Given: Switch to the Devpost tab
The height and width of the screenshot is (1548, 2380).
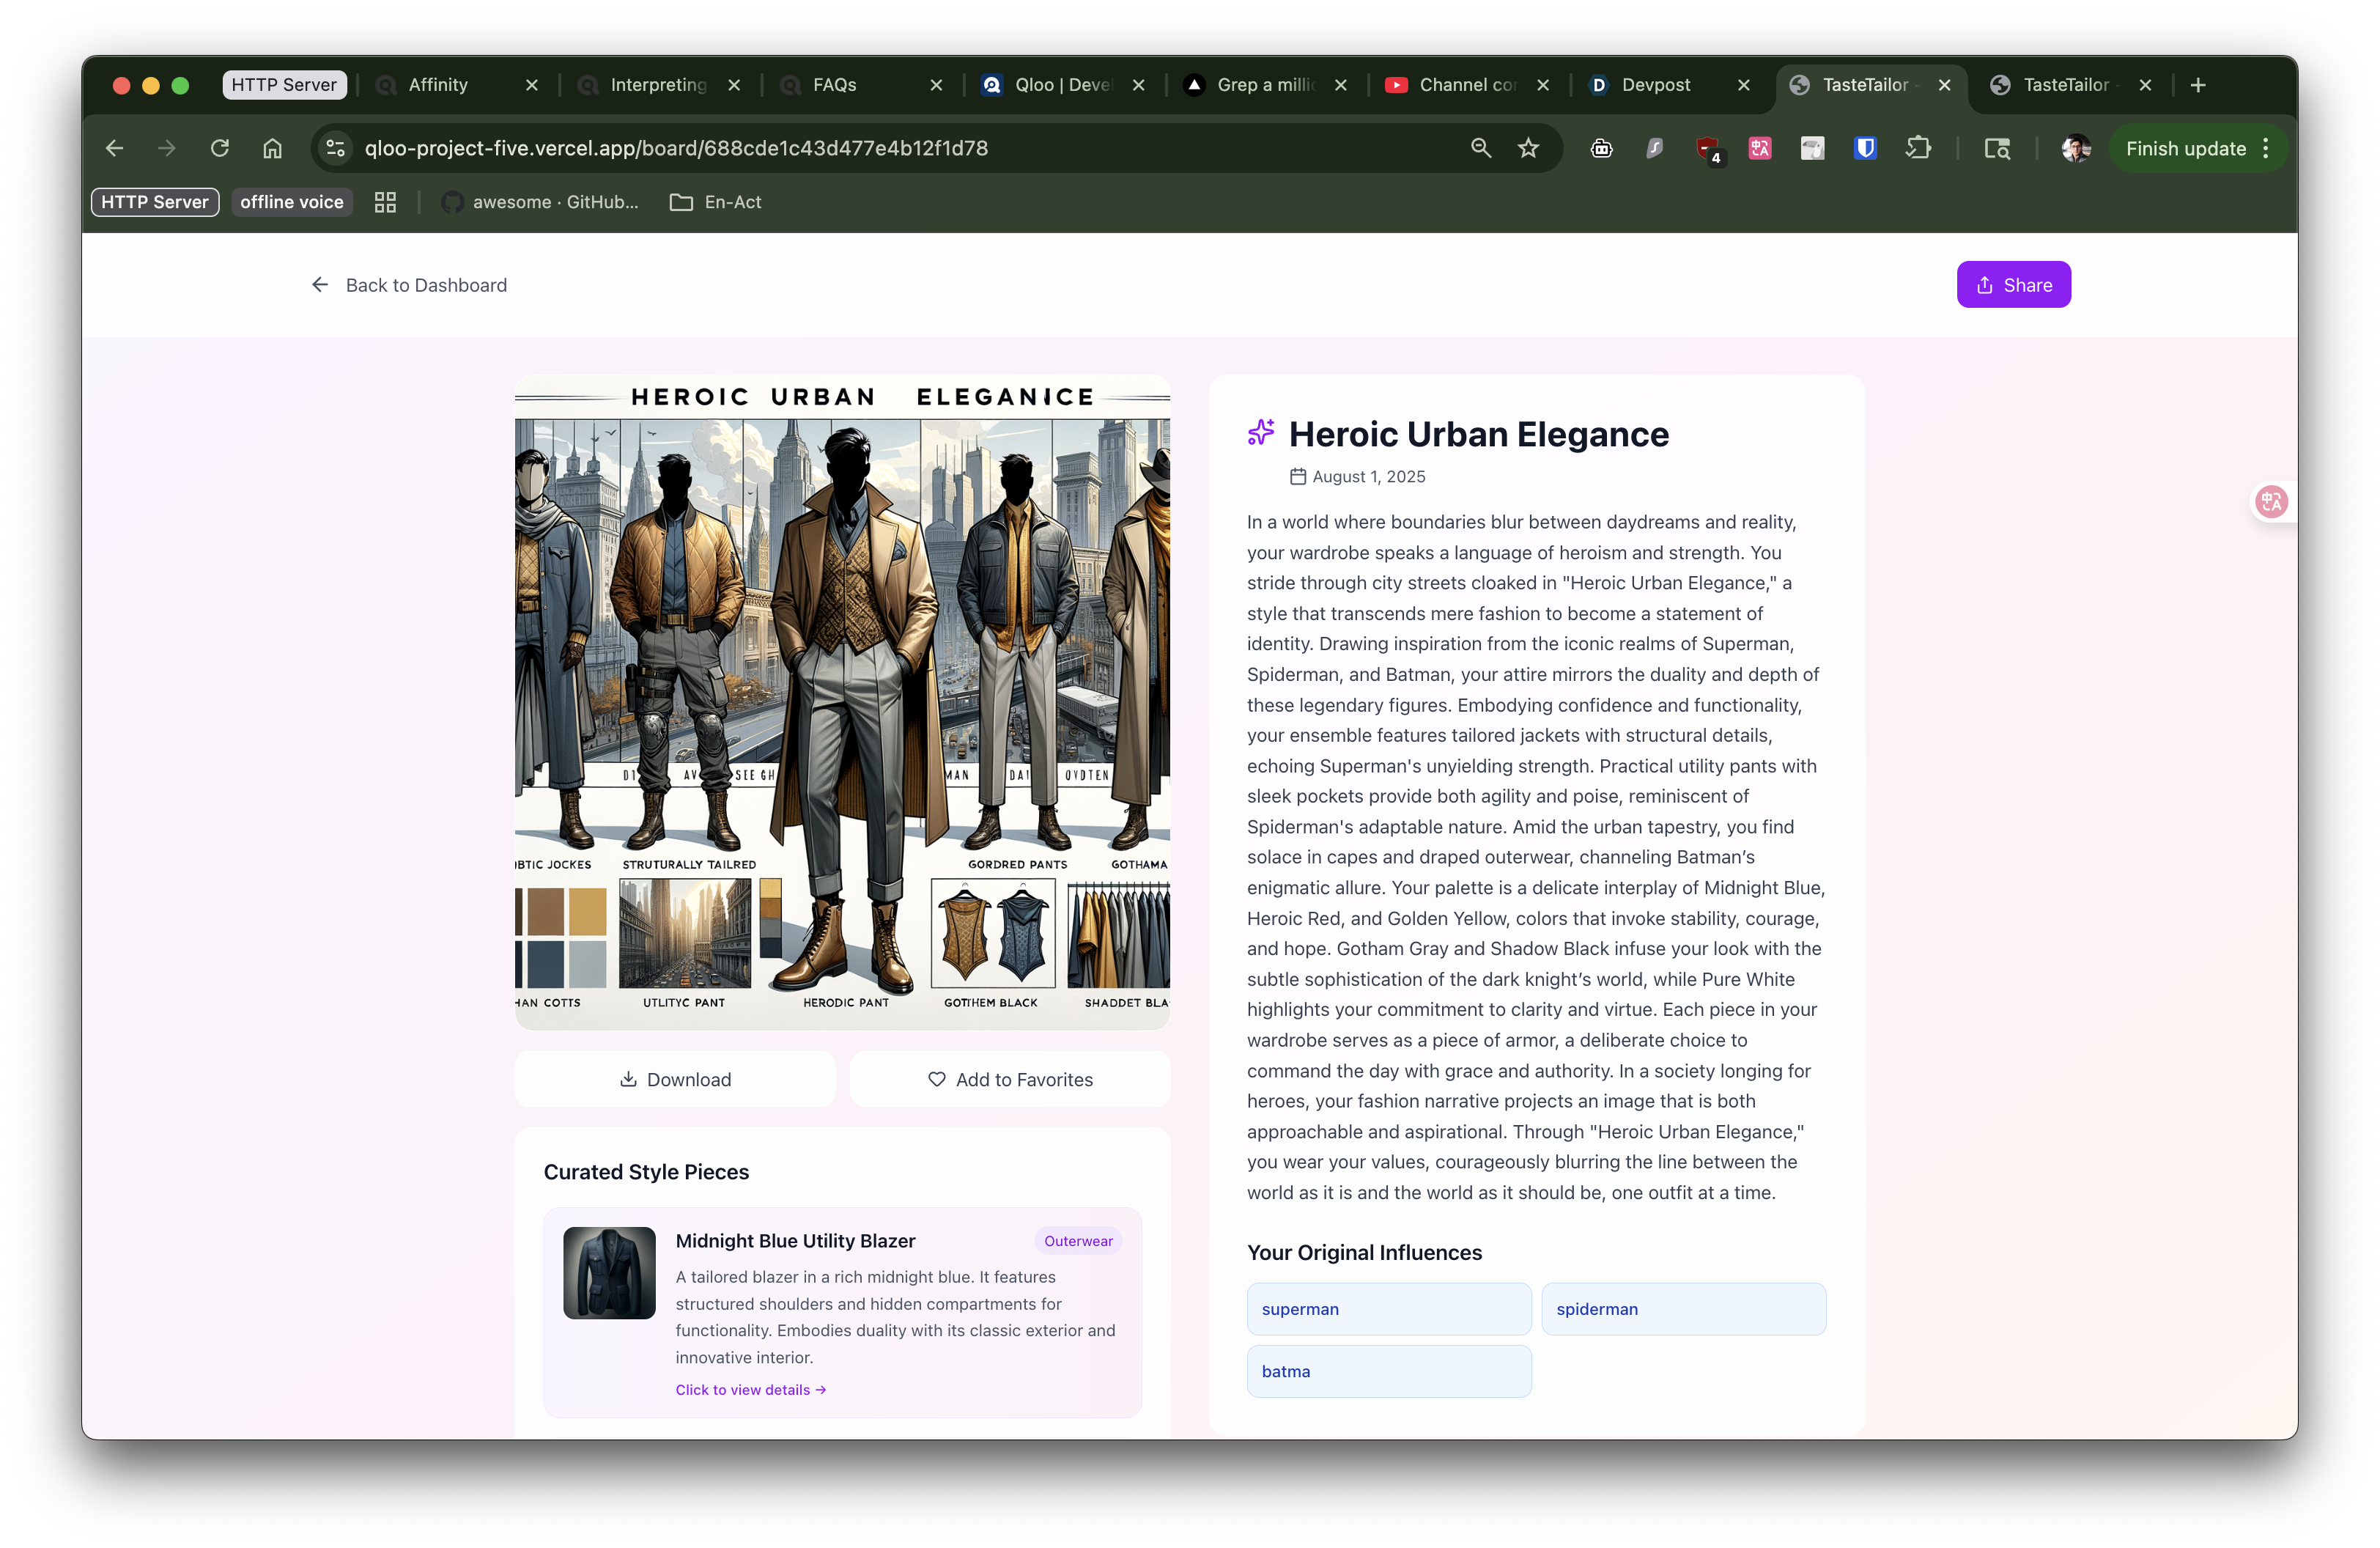Looking at the screenshot, I should [x=1656, y=85].
